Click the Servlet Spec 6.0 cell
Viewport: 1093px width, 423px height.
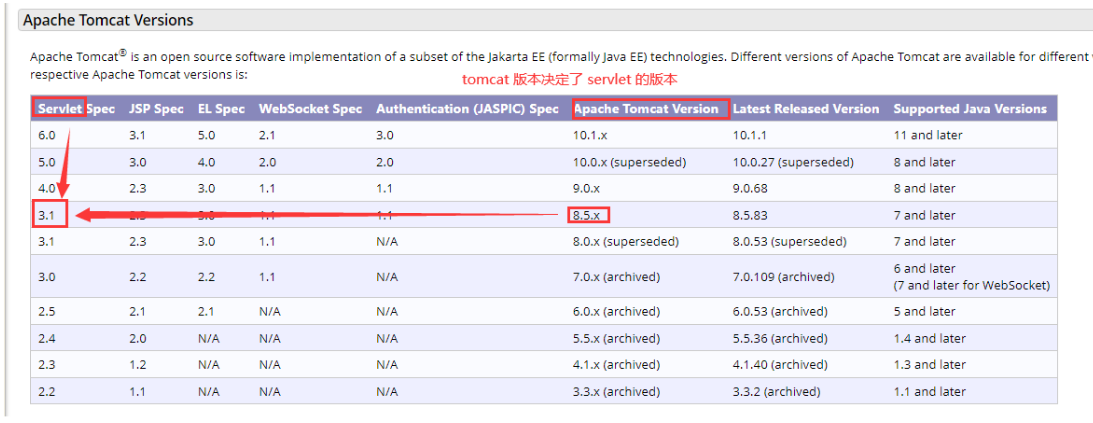(47, 135)
